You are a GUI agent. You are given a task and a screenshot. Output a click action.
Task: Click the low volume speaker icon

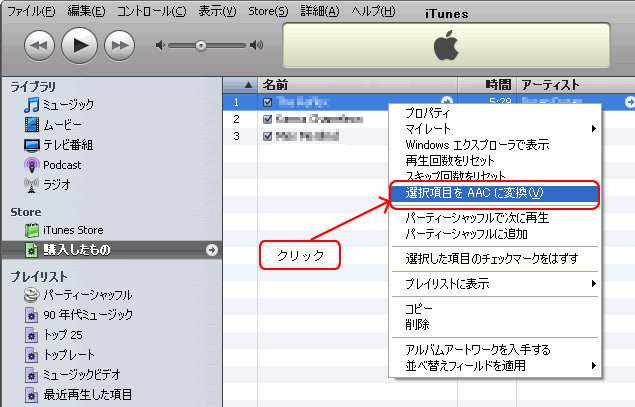(160, 45)
